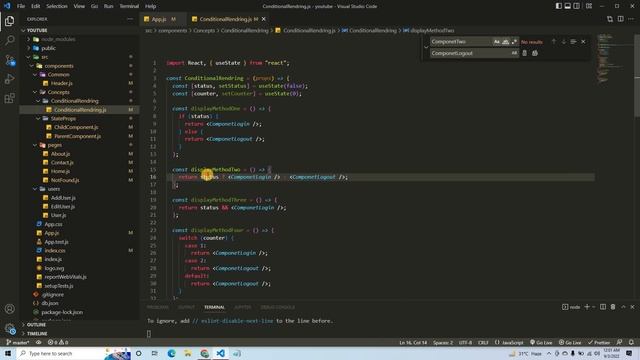Toggle Match Whole Word in the find box
Viewport: 640px width, 360px height.
click(x=505, y=42)
